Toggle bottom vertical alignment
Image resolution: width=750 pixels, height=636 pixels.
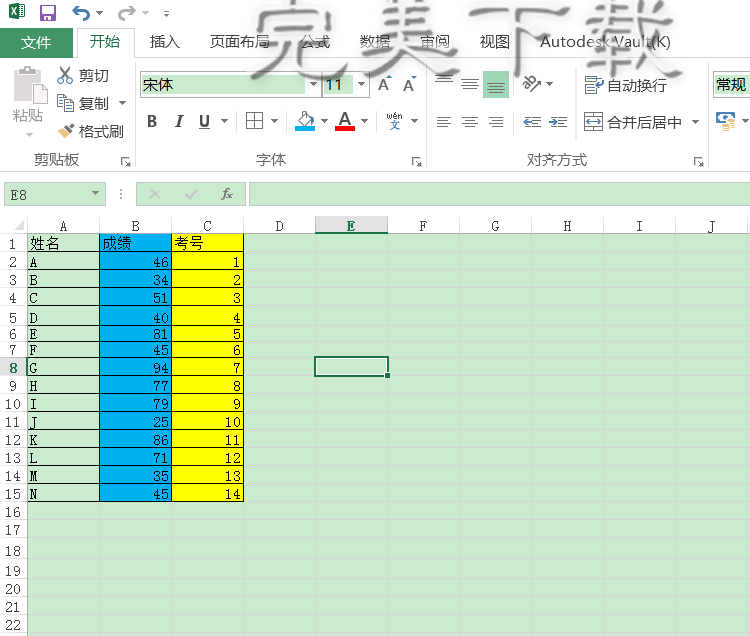pos(496,84)
